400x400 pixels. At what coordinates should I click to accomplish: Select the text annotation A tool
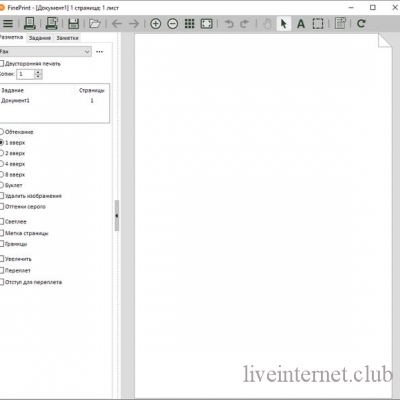tap(301, 24)
